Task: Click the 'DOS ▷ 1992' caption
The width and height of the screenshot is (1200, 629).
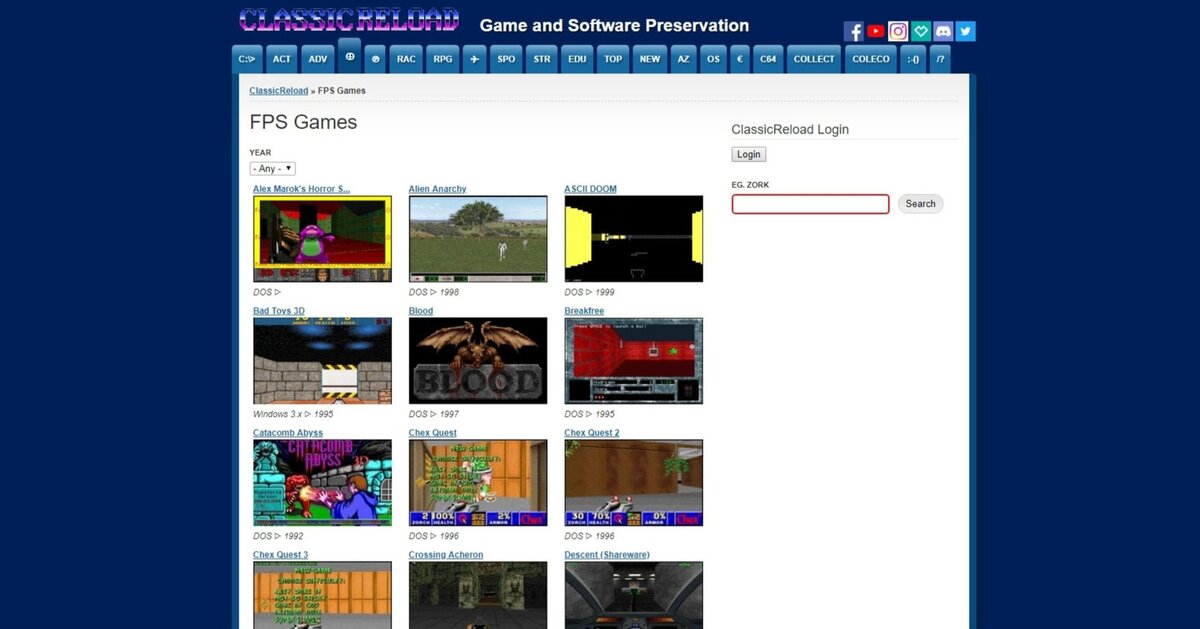Action: pos(278,536)
